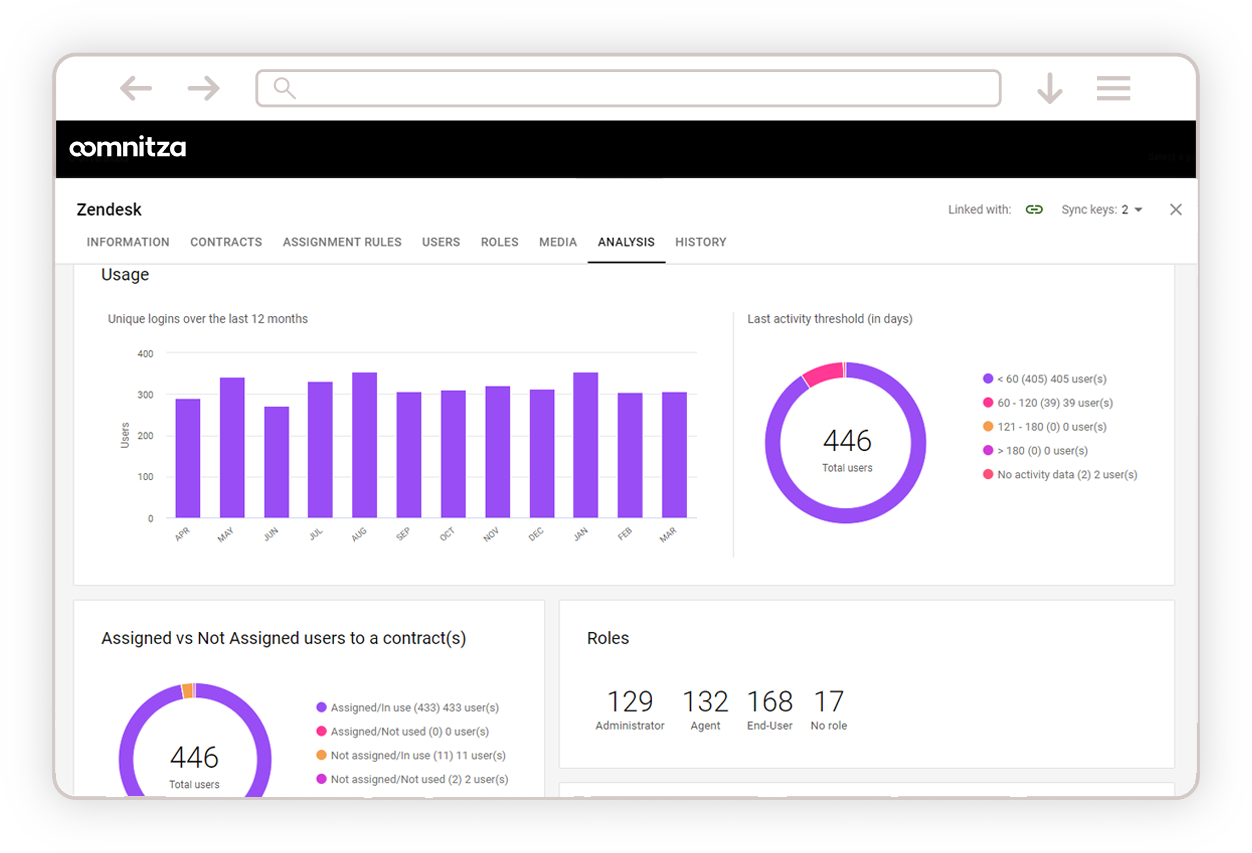Click '121 - 180 (0) 0 user(s)' legend text
This screenshot has width=1252, height=853.
[1052, 427]
